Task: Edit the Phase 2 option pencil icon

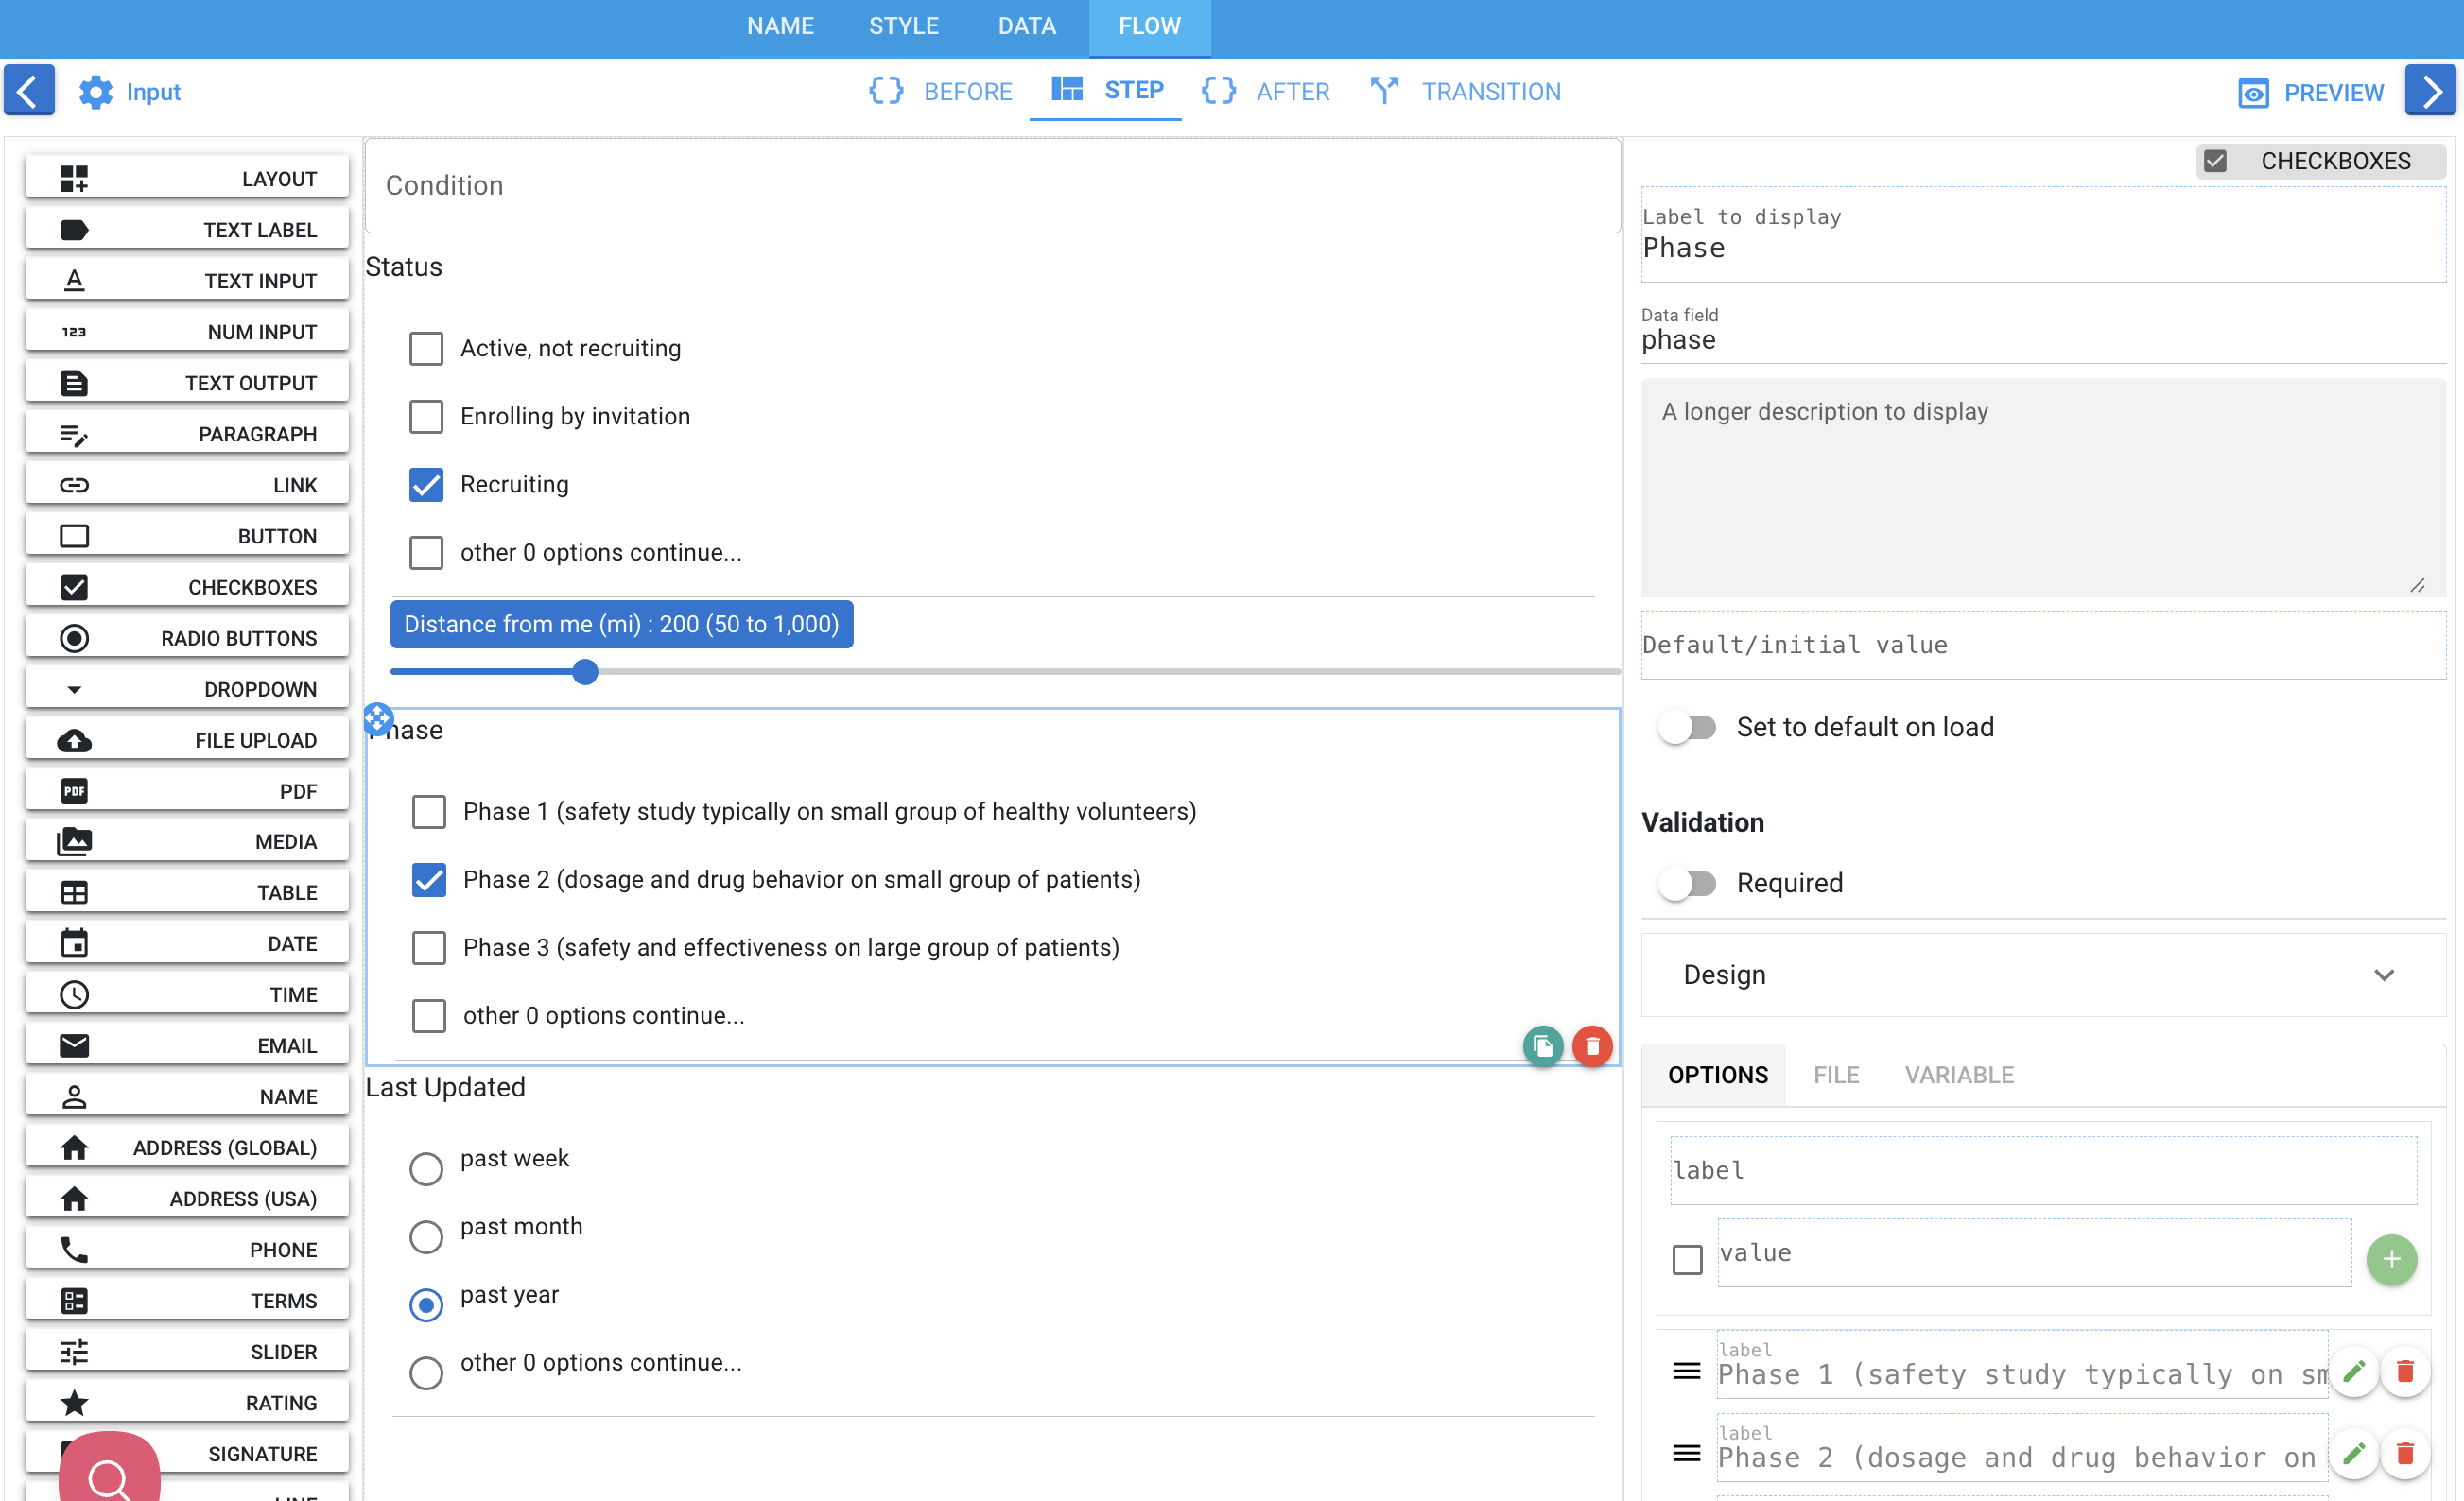Action: [2354, 1454]
